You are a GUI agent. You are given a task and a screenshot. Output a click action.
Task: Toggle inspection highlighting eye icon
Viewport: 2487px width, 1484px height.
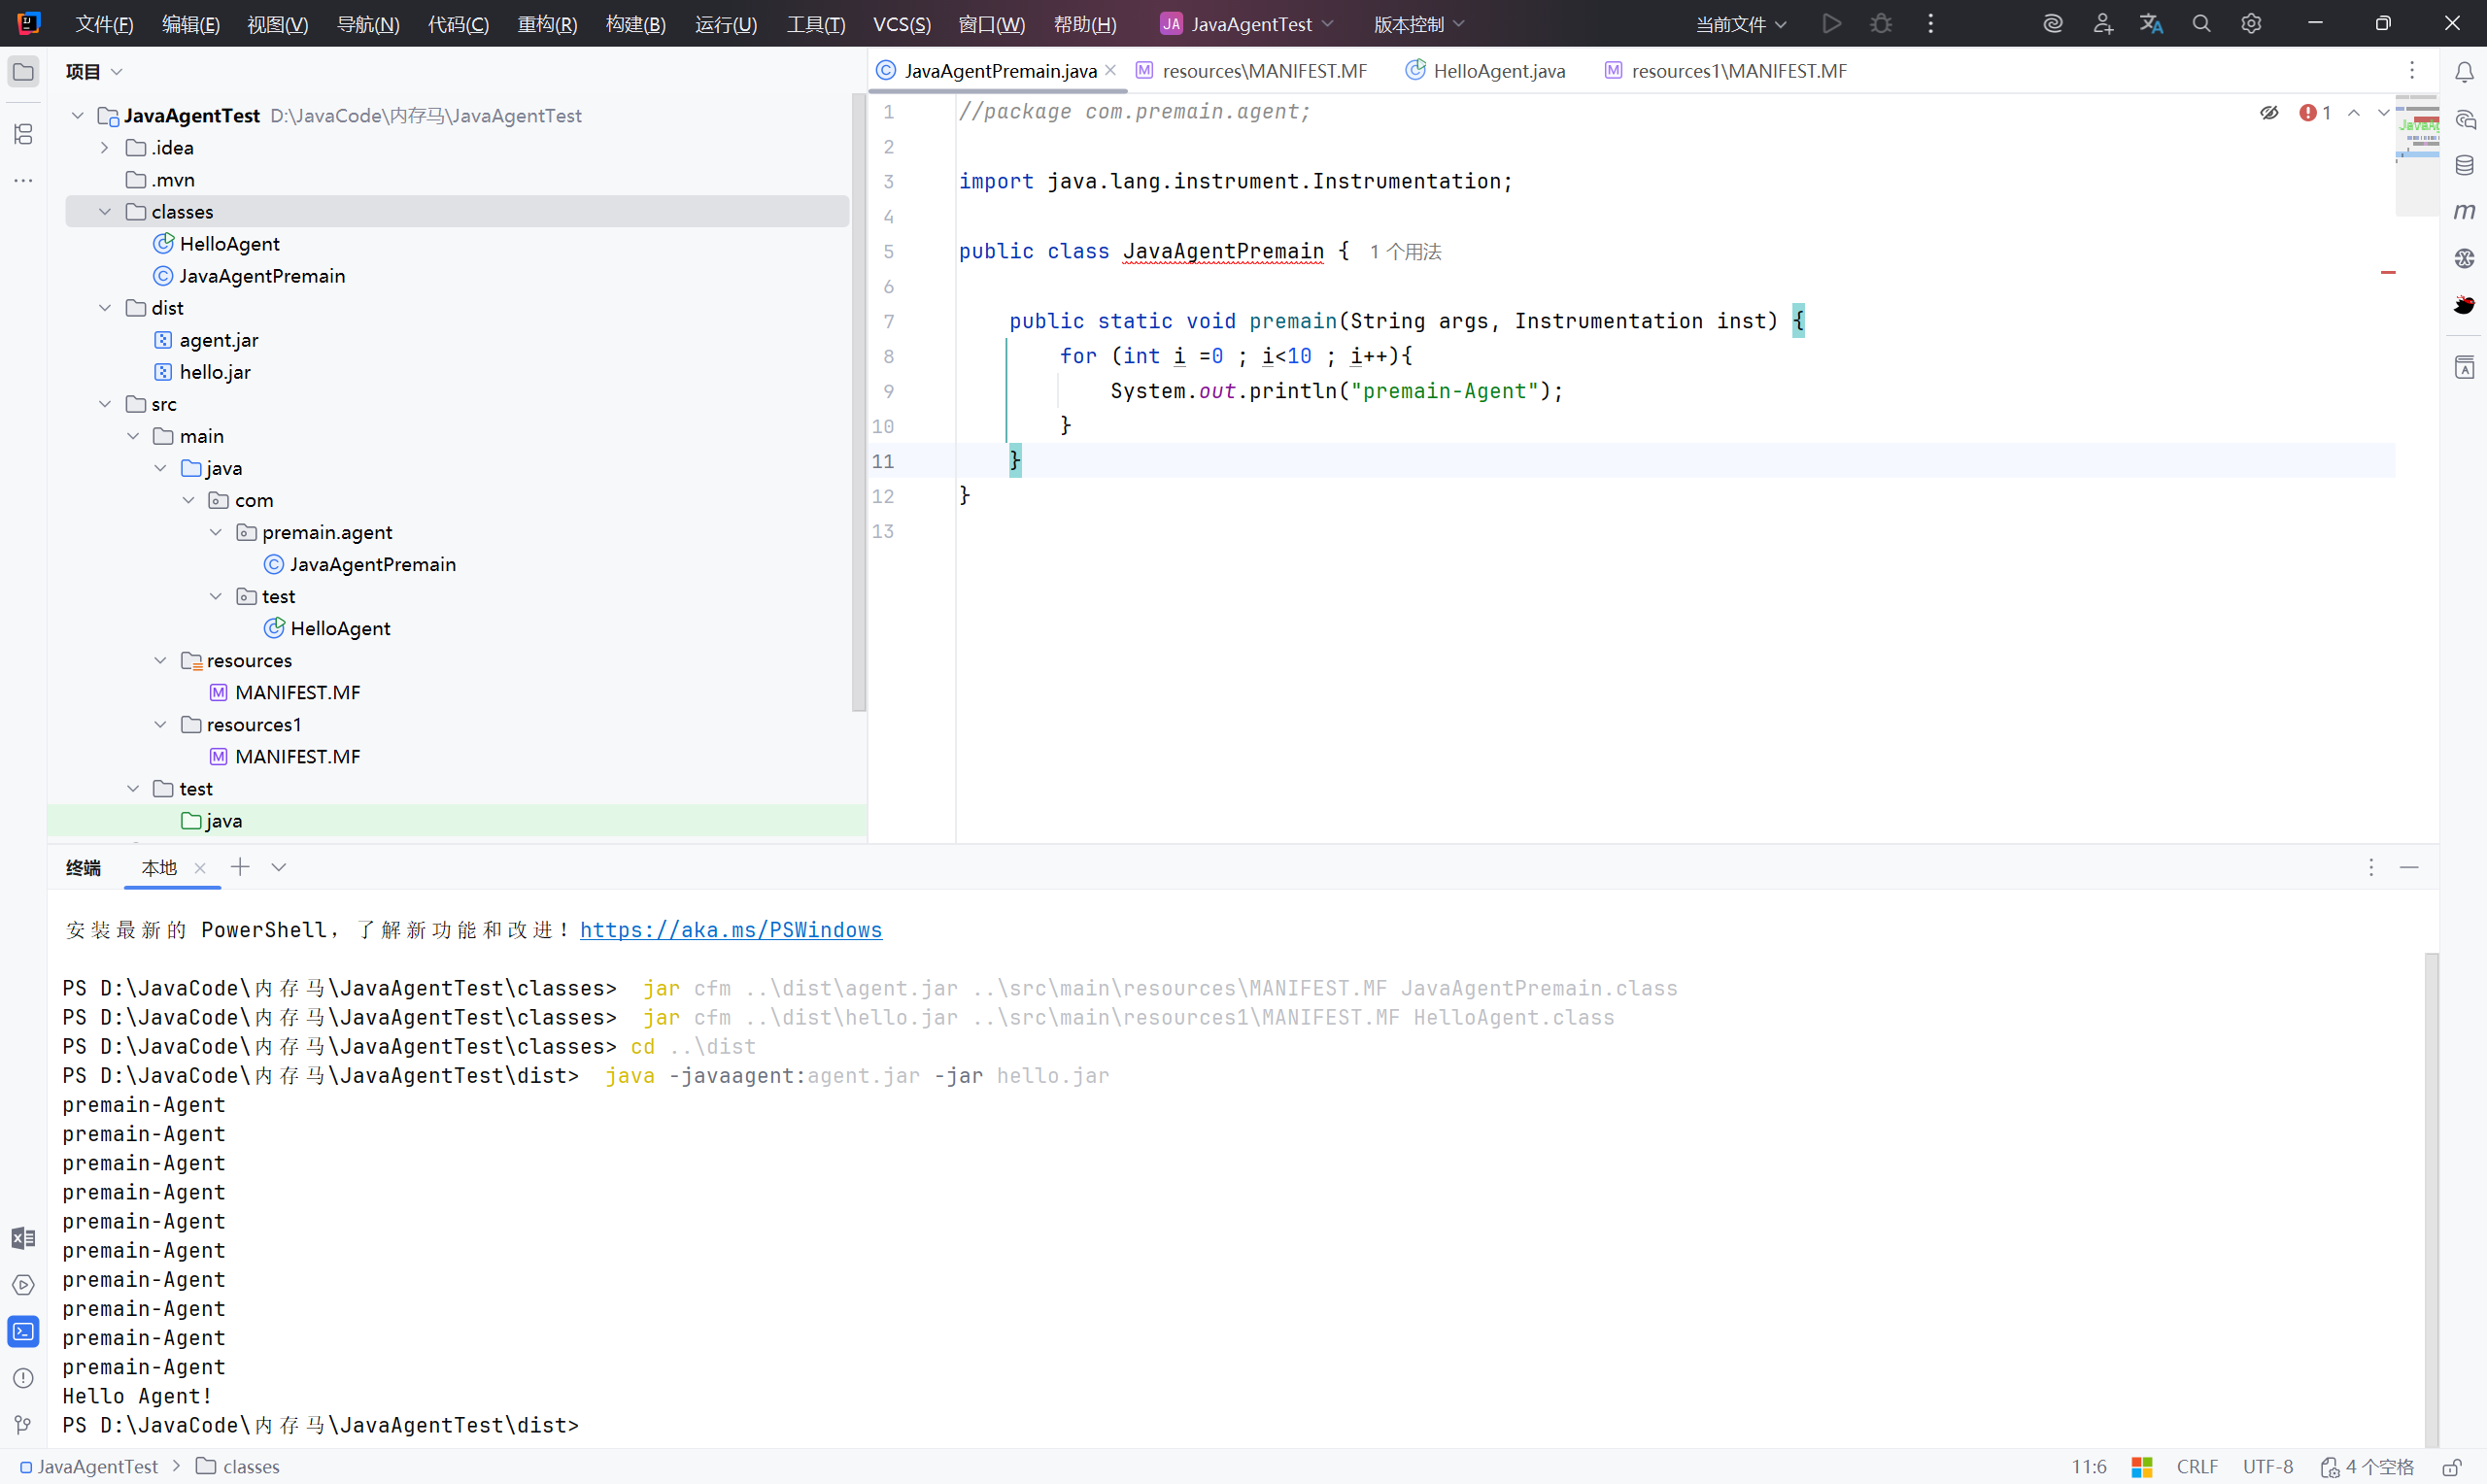tap(2269, 113)
